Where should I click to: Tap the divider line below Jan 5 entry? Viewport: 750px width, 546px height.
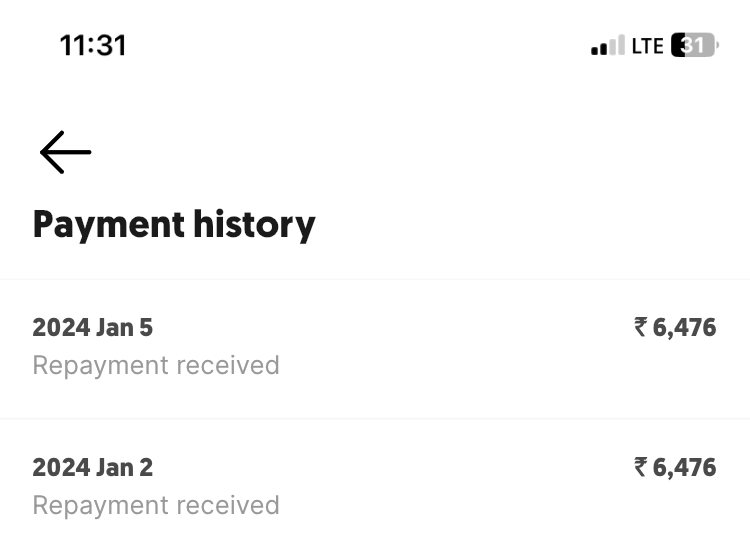tap(374, 419)
